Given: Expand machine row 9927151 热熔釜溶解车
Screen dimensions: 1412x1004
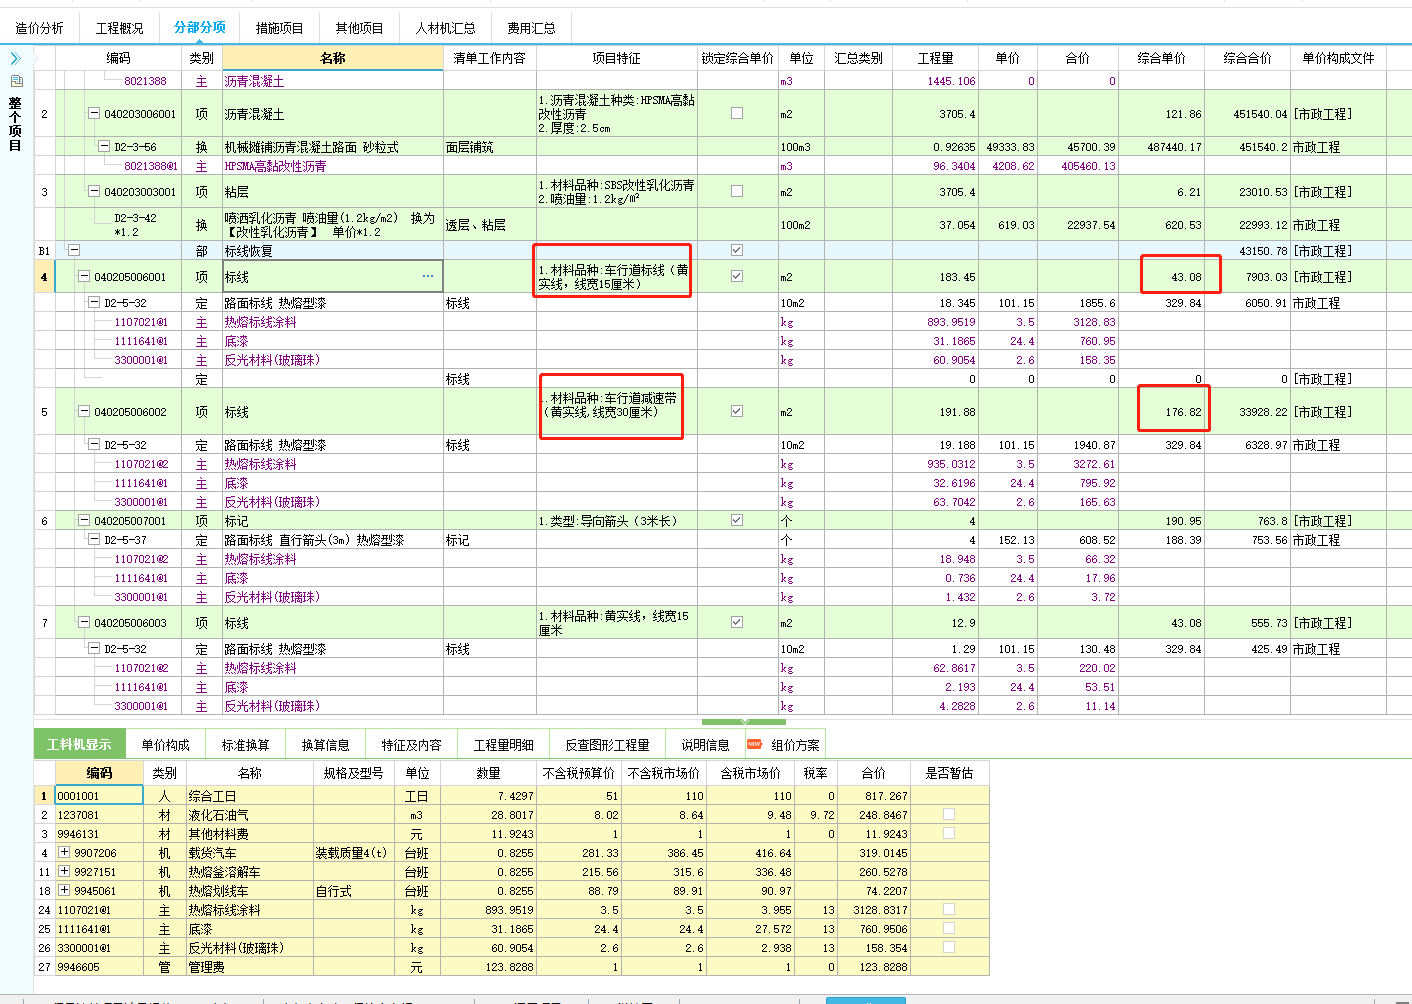Looking at the screenshot, I should coord(64,872).
